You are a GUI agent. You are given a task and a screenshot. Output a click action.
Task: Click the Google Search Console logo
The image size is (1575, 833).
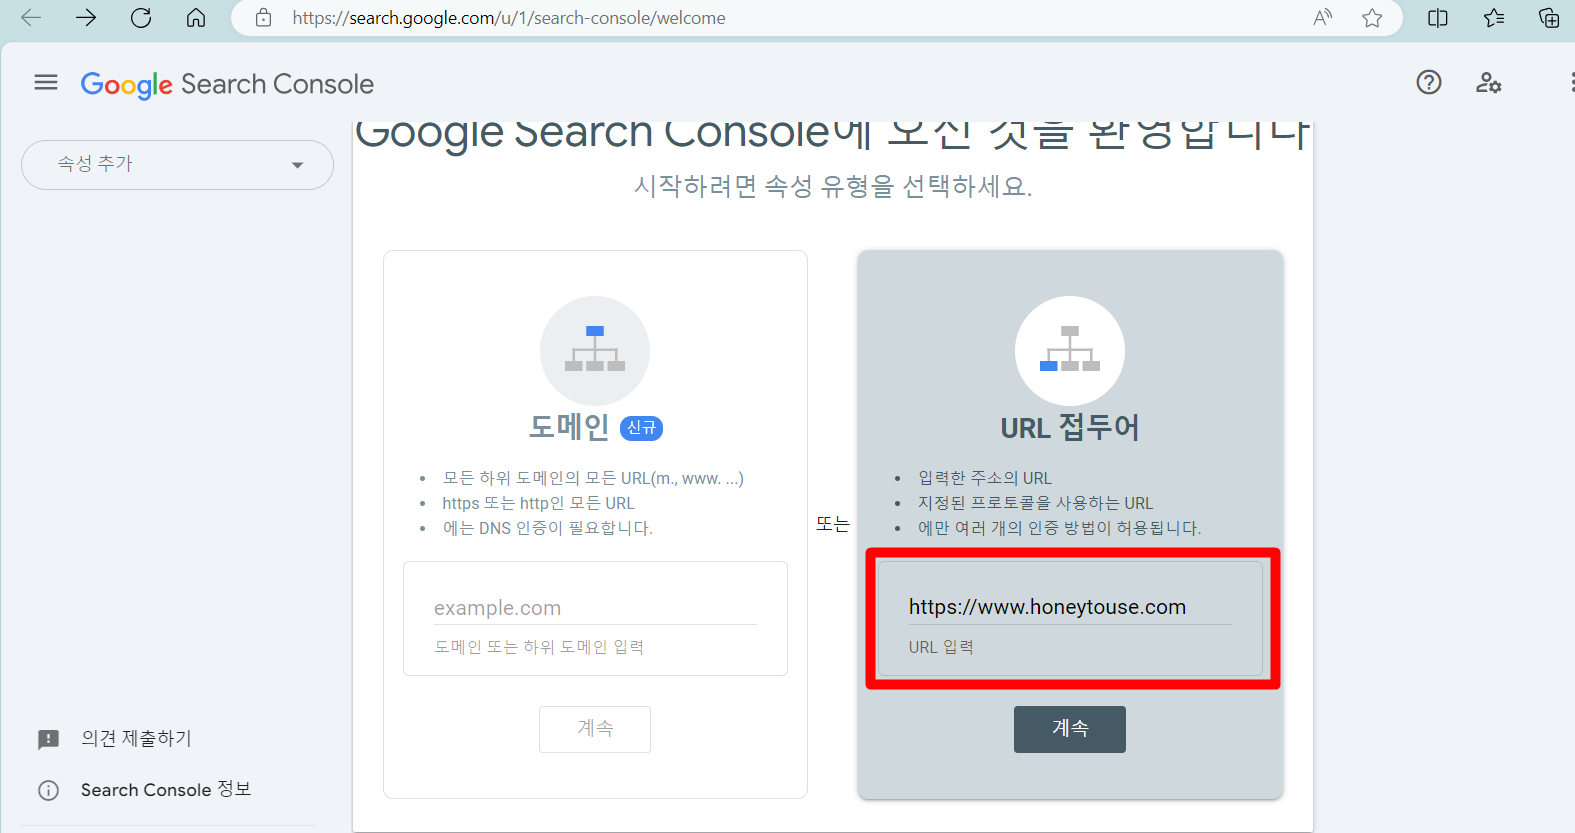pyautogui.click(x=227, y=85)
